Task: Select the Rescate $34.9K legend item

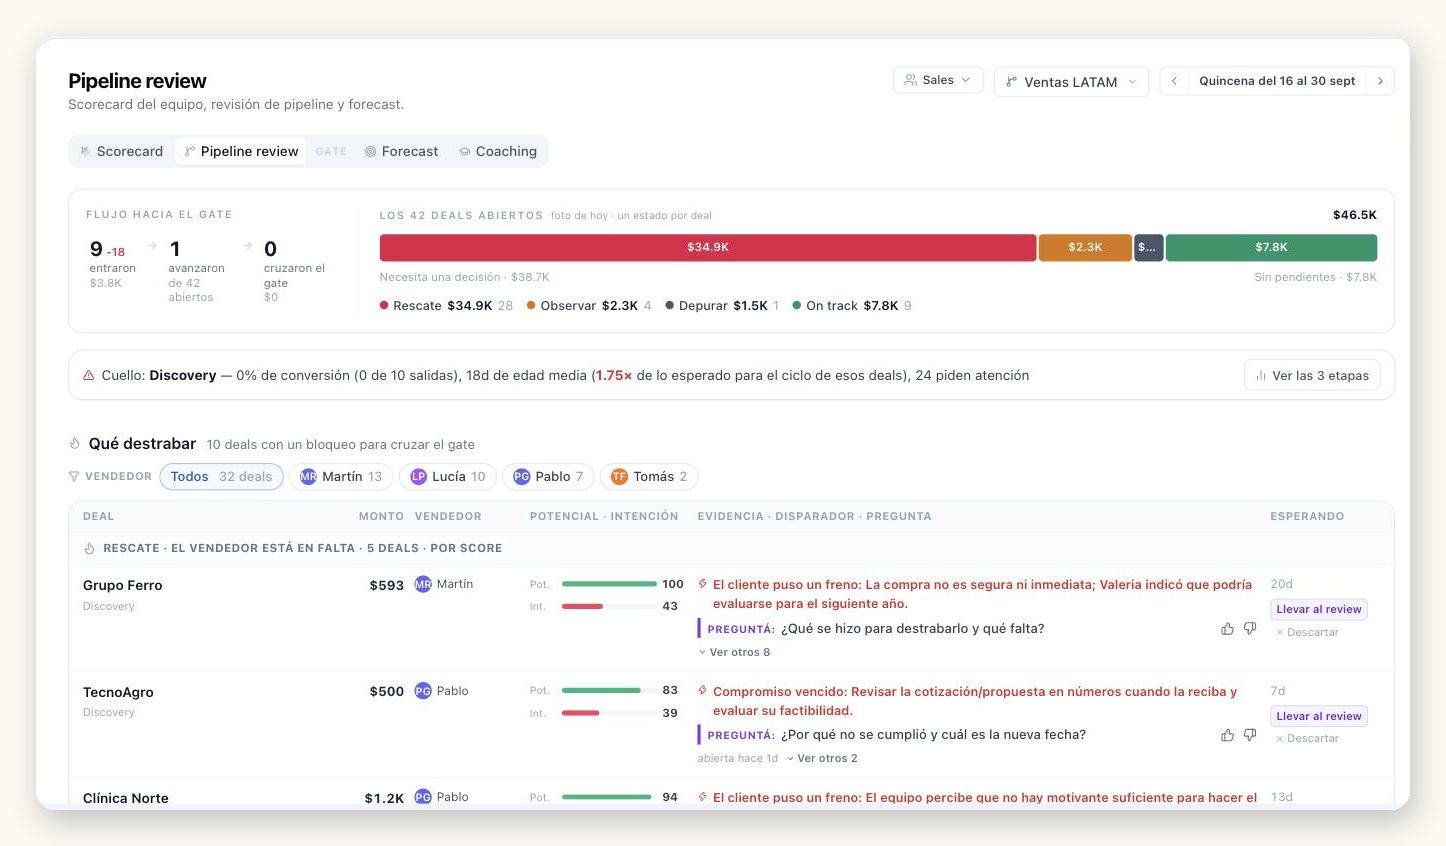Action: coord(446,306)
